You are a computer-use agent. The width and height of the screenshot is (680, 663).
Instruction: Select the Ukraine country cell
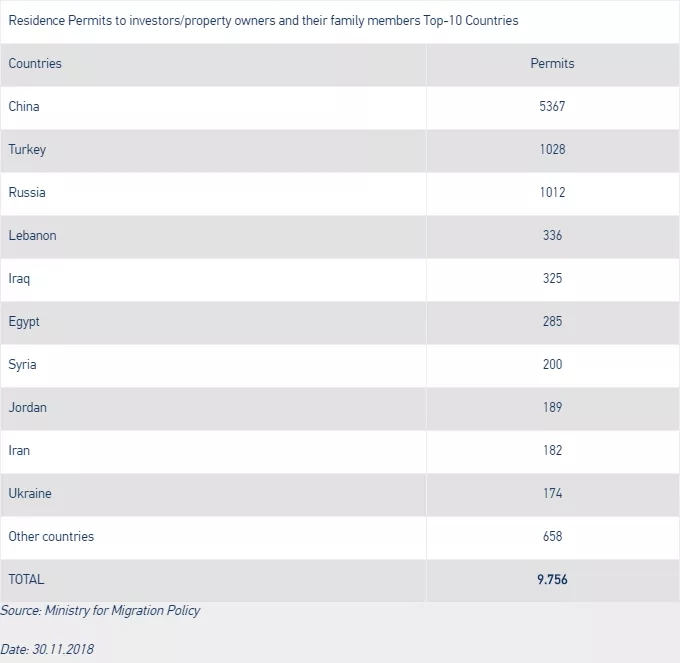tap(30, 493)
